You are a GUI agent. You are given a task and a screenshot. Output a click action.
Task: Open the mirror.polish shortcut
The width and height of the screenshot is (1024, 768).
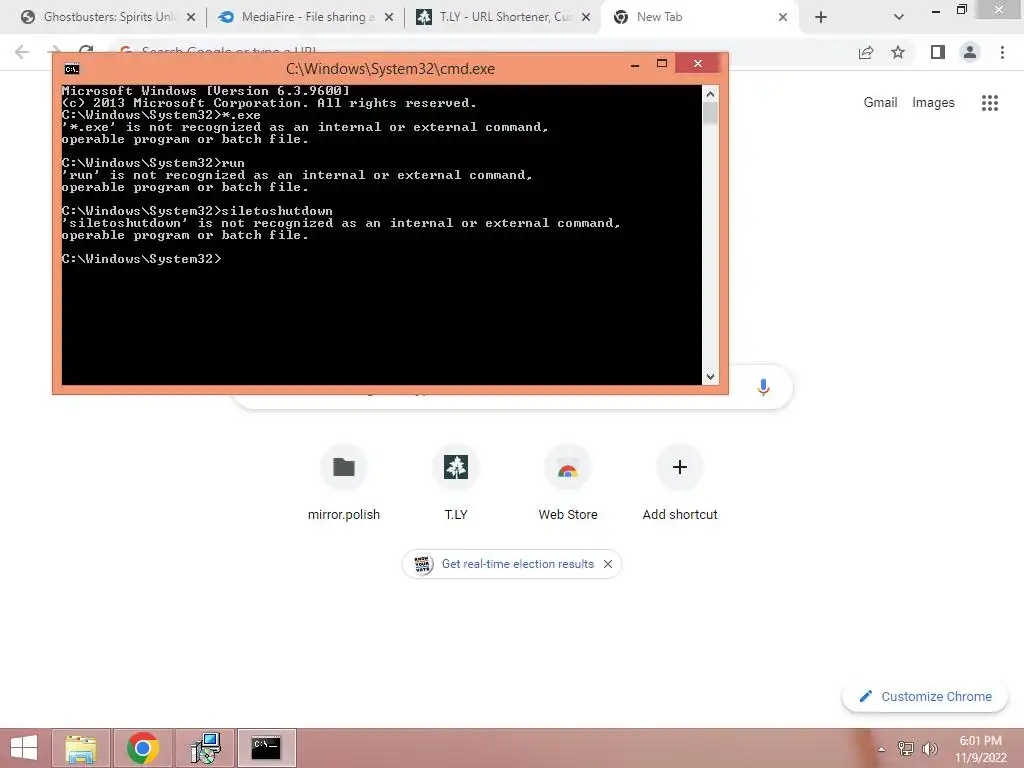(x=344, y=482)
